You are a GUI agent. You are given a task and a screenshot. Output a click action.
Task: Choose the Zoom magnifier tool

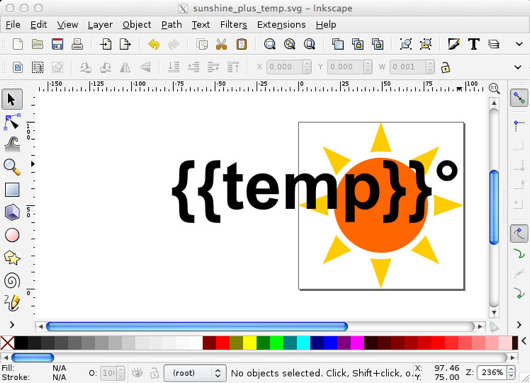point(12,167)
